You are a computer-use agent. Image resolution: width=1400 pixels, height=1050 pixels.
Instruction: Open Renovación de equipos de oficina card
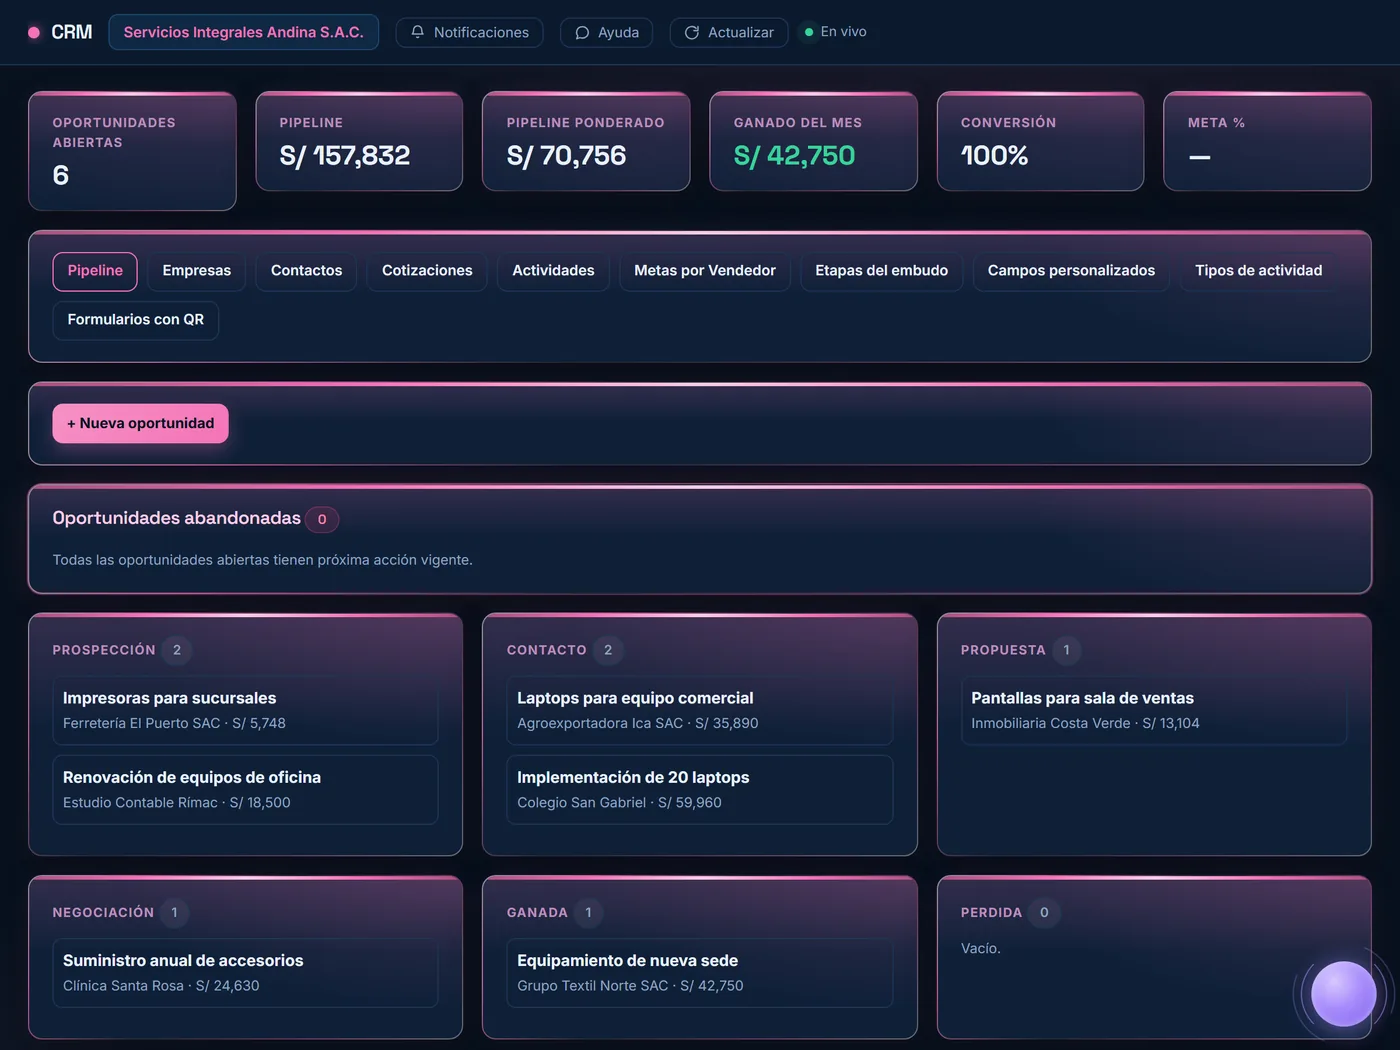click(x=245, y=789)
